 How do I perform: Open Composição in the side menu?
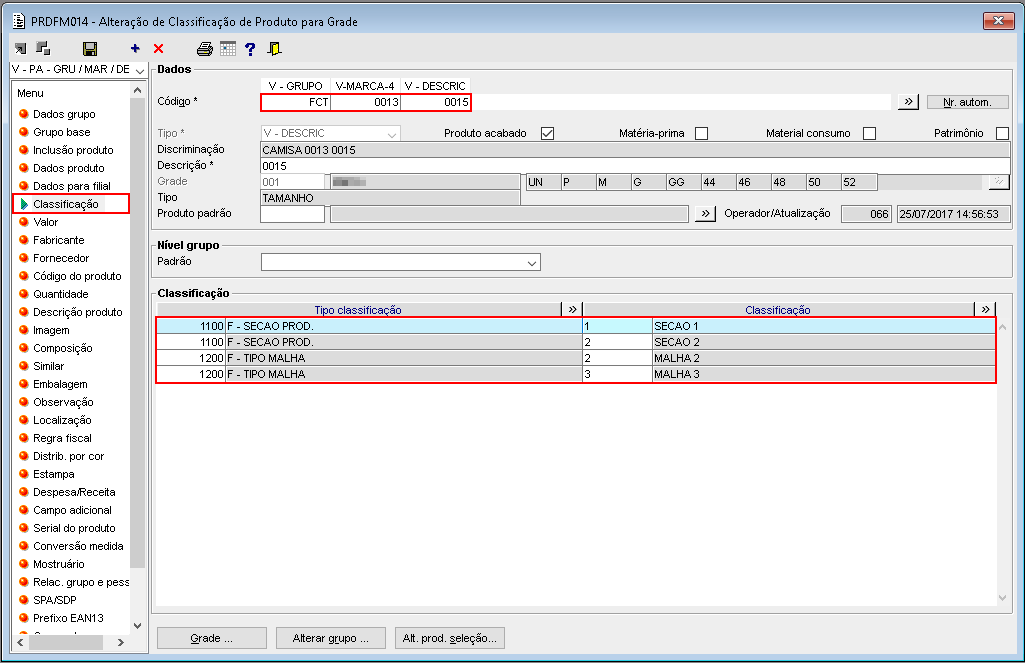(x=63, y=348)
